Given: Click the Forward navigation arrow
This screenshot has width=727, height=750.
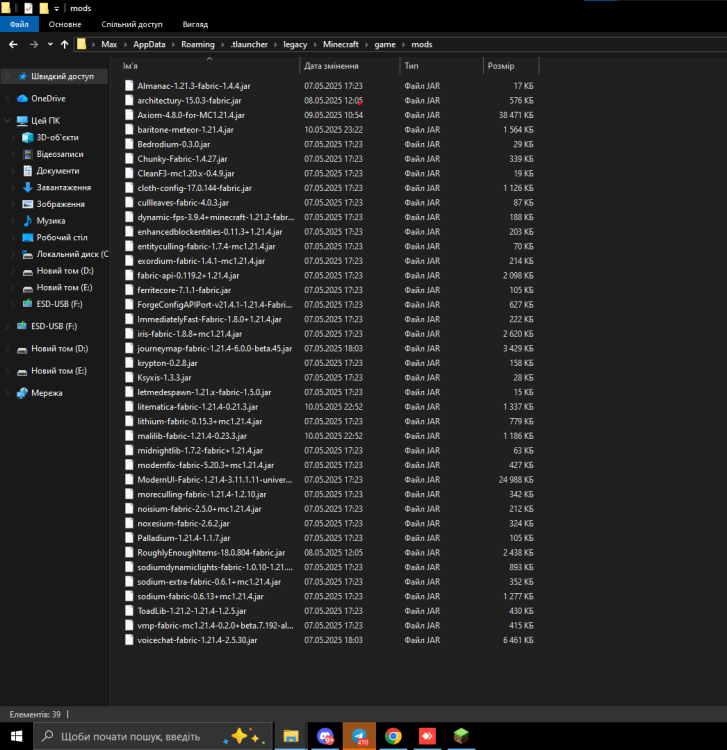Looking at the screenshot, I should pyautogui.click(x=33, y=44).
